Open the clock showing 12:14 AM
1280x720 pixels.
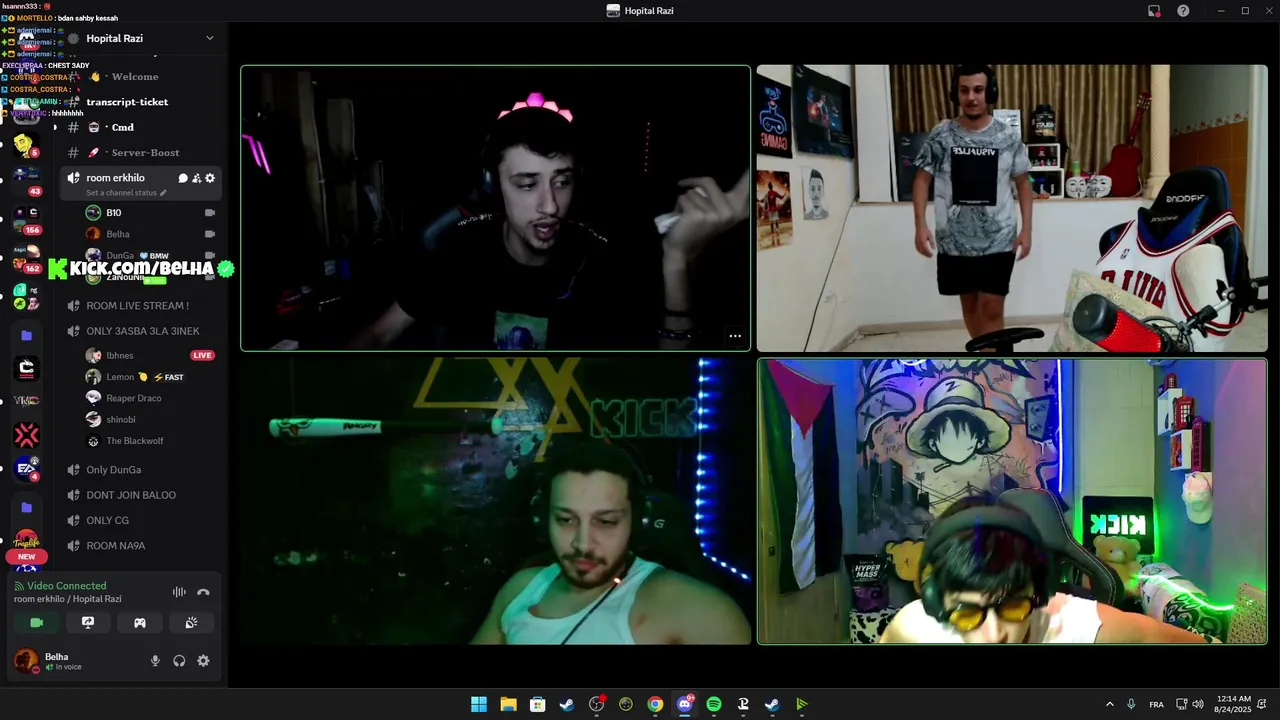click(x=1235, y=704)
